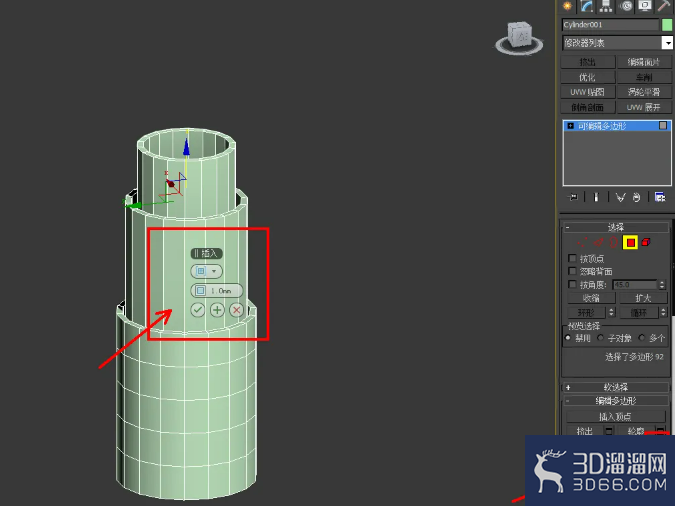Click the 倒角剖面 modifier button
This screenshot has width=675, height=506.
[x=588, y=107]
